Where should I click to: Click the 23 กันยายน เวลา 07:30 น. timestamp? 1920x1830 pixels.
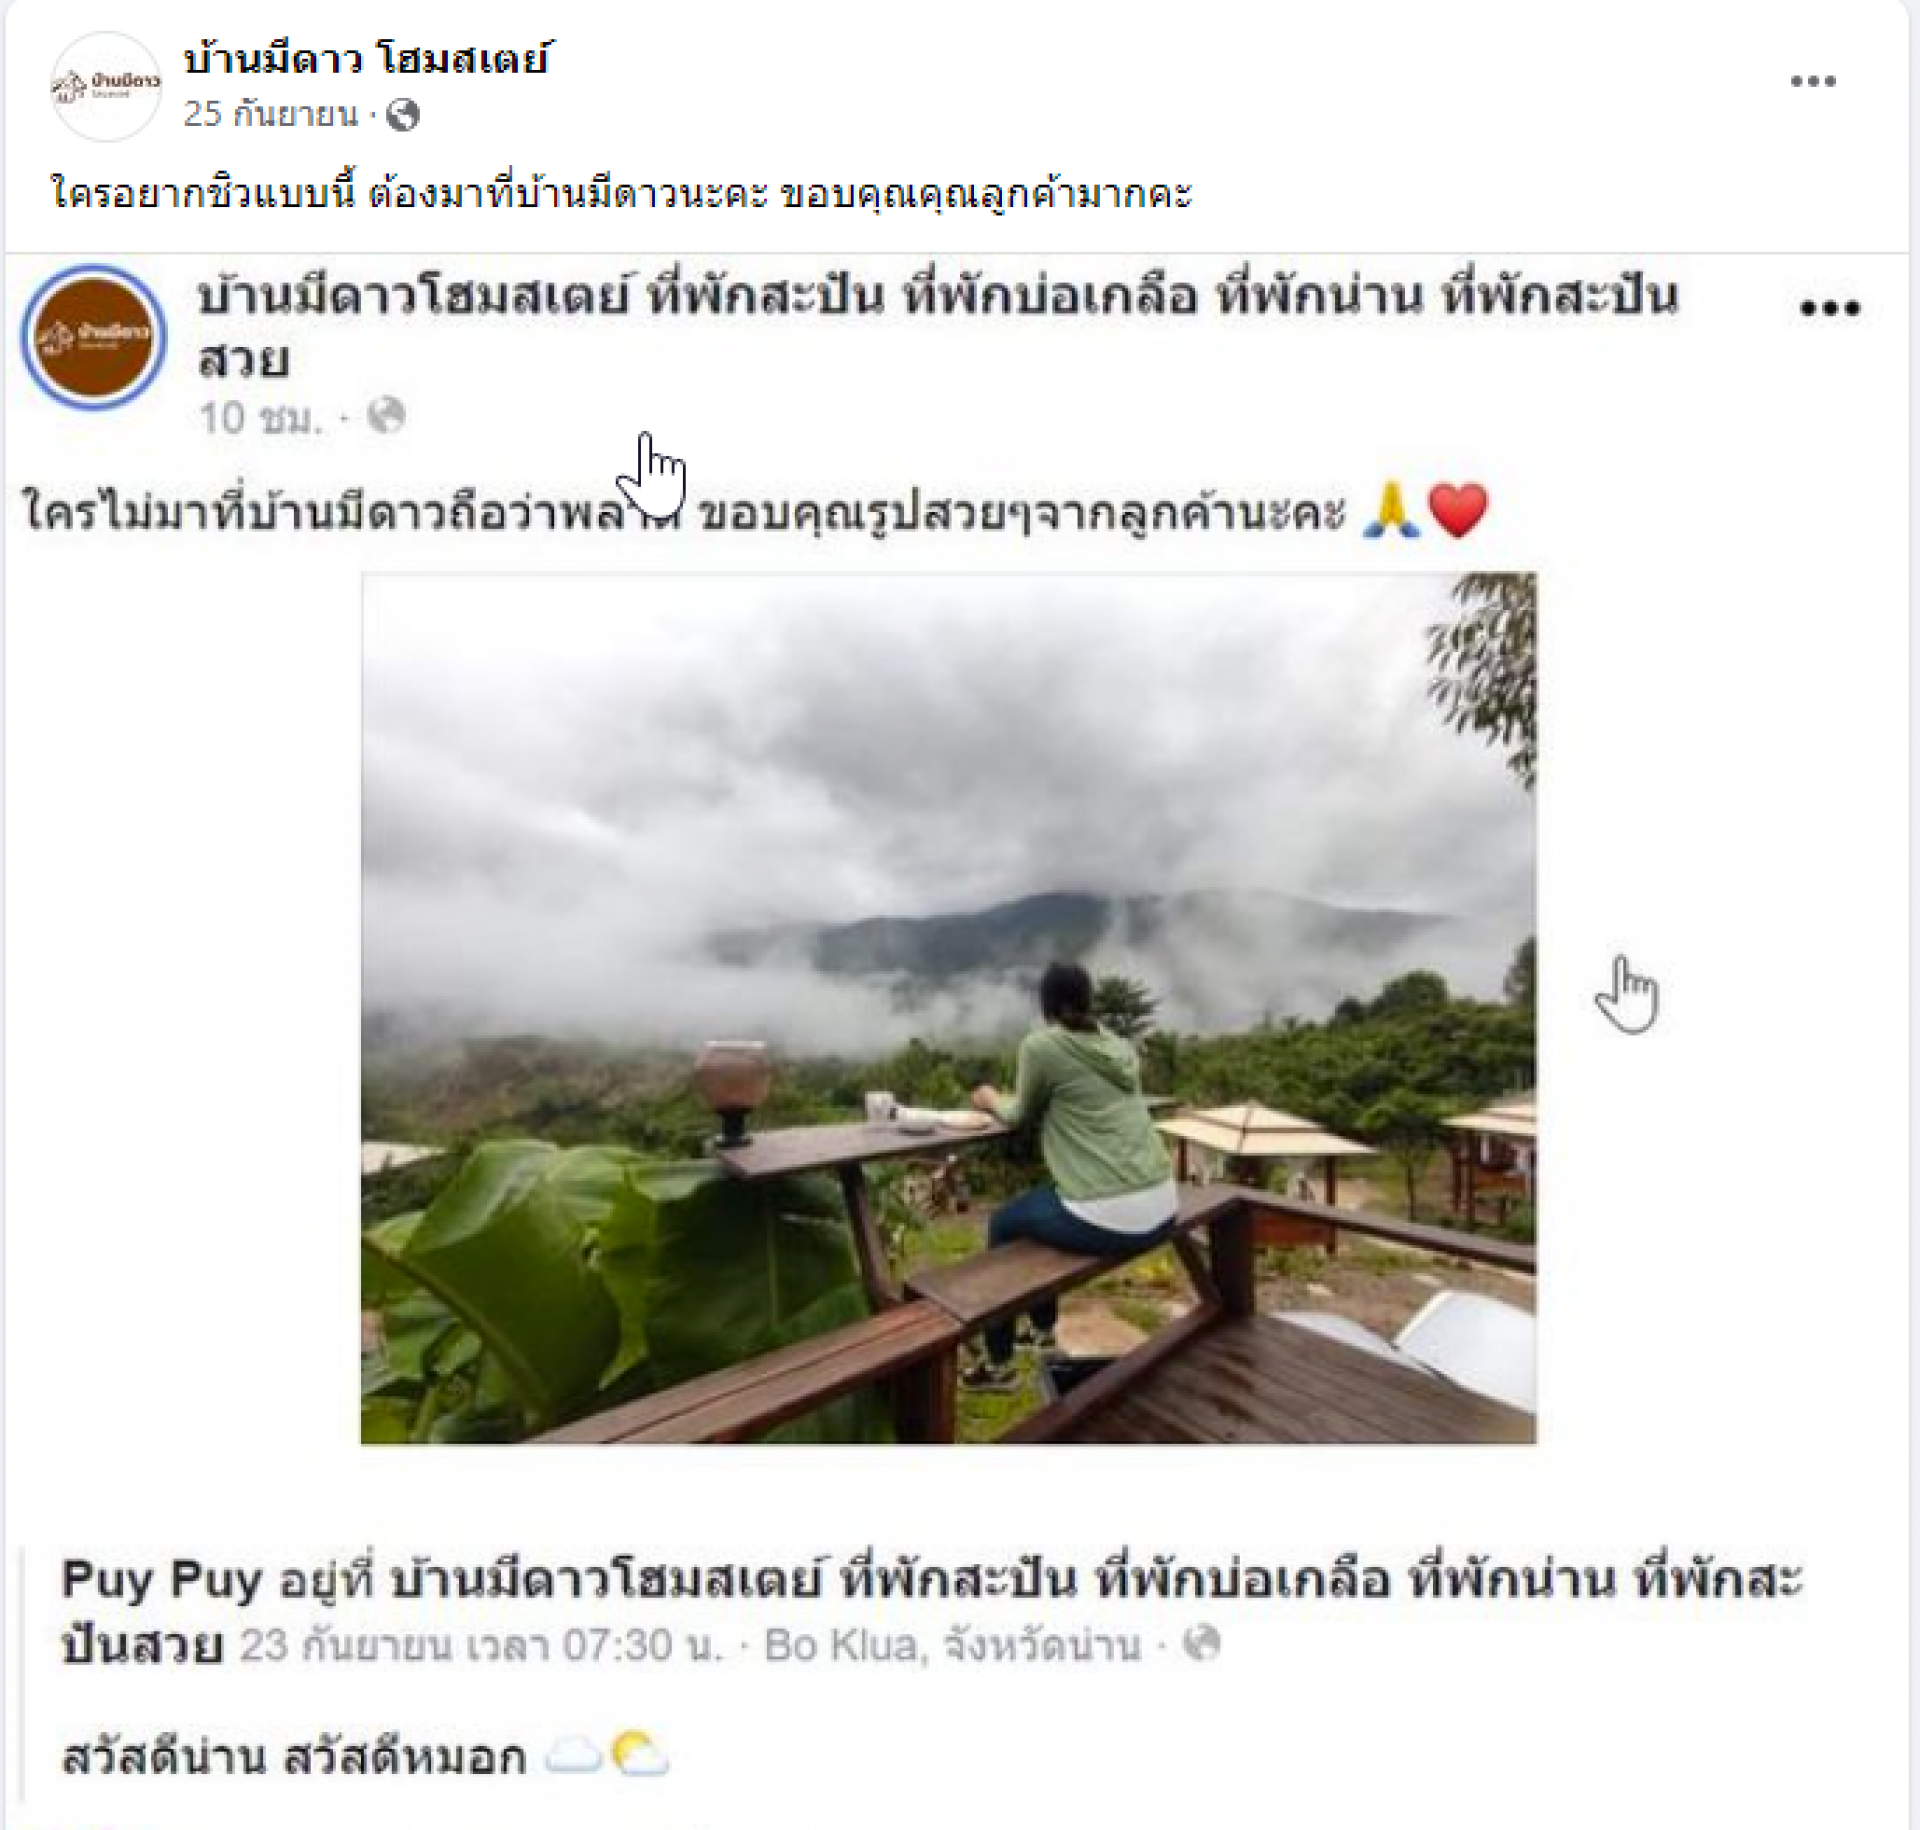(480, 1645)
